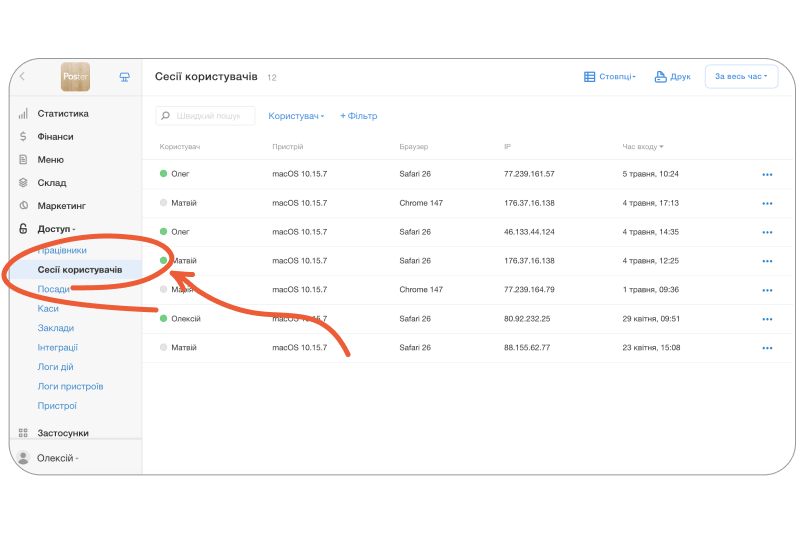The width and height of the screenshot is (800, 533).
Task: Click the IP column header
Action: (507, 146)
